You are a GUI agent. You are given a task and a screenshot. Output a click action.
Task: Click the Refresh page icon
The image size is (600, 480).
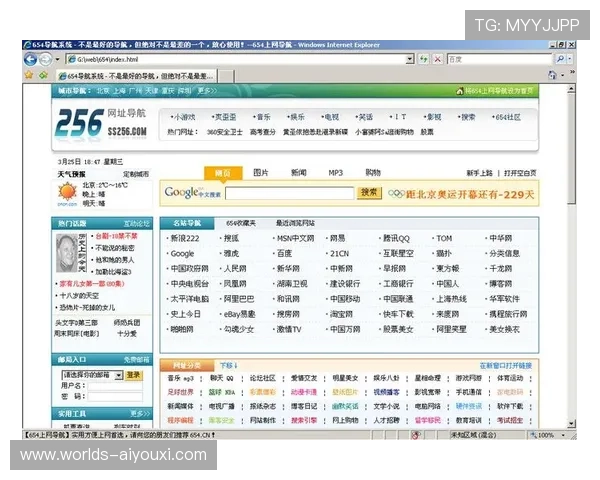coord(423,59)
